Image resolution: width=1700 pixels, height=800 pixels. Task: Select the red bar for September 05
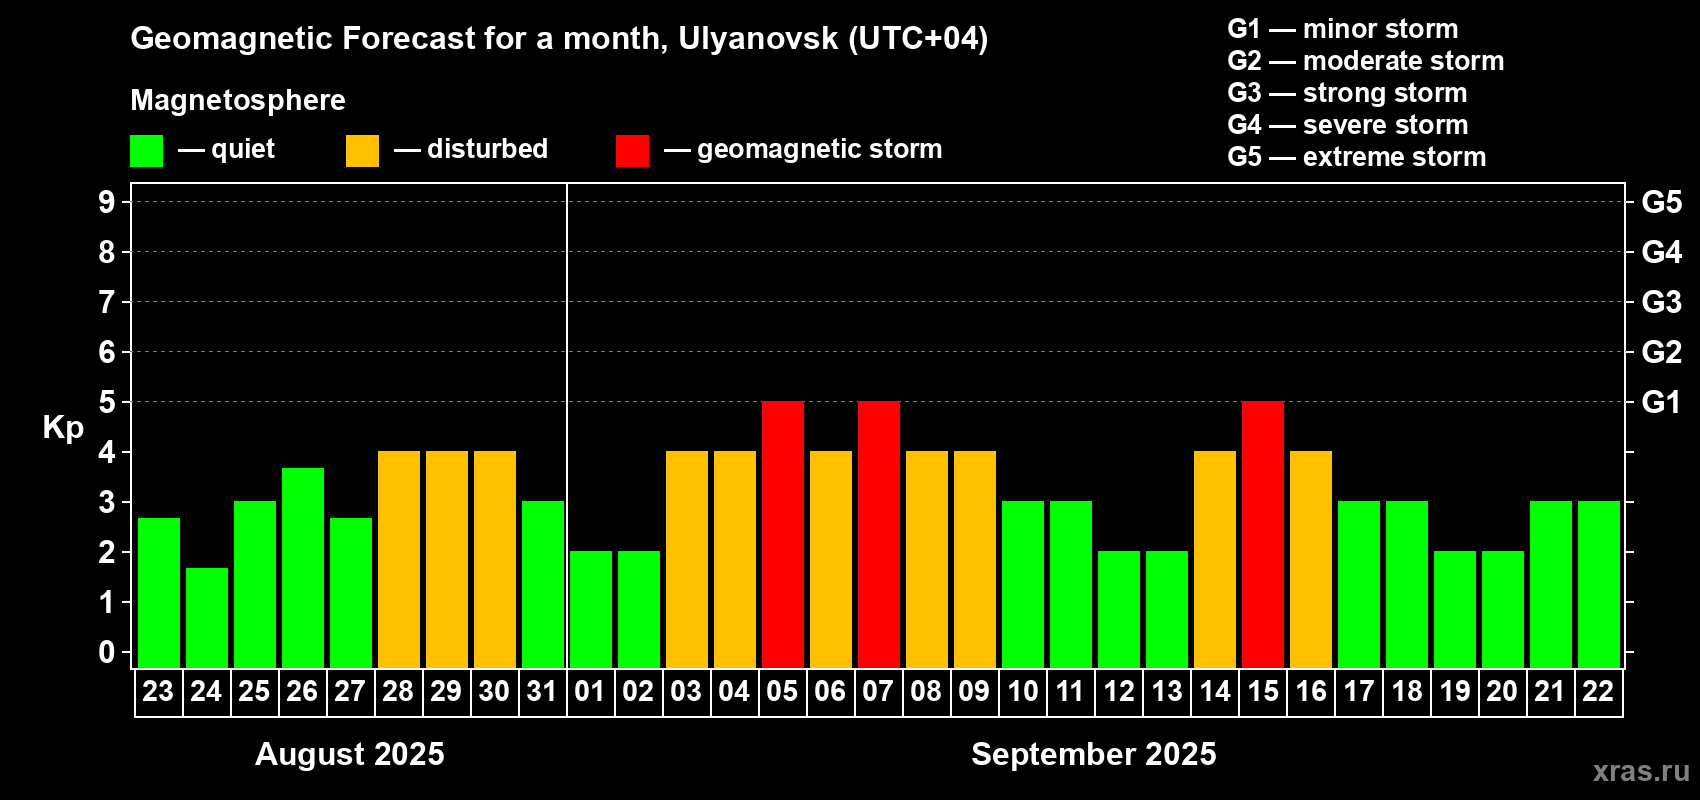tap(783, 535)
